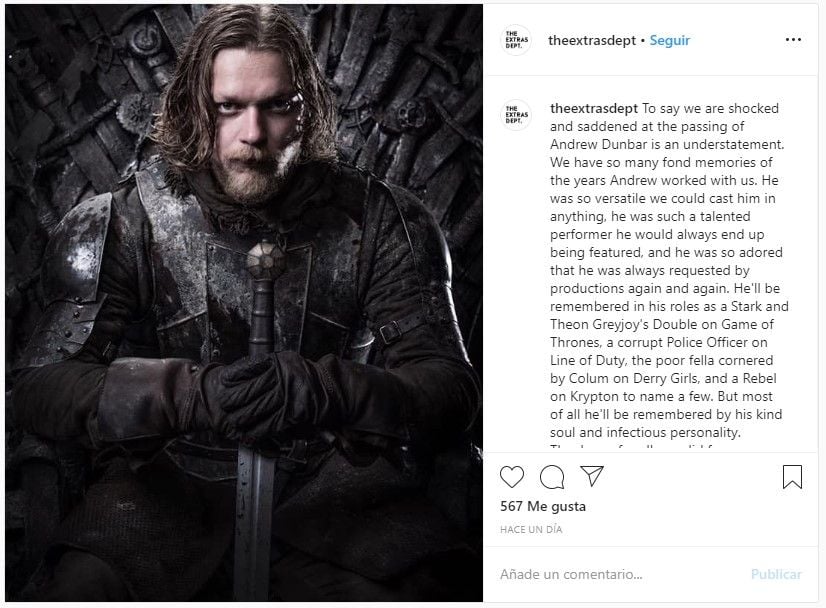View who liked via 567 Me gusta
826x608 pixels.
tap(543, 506)
